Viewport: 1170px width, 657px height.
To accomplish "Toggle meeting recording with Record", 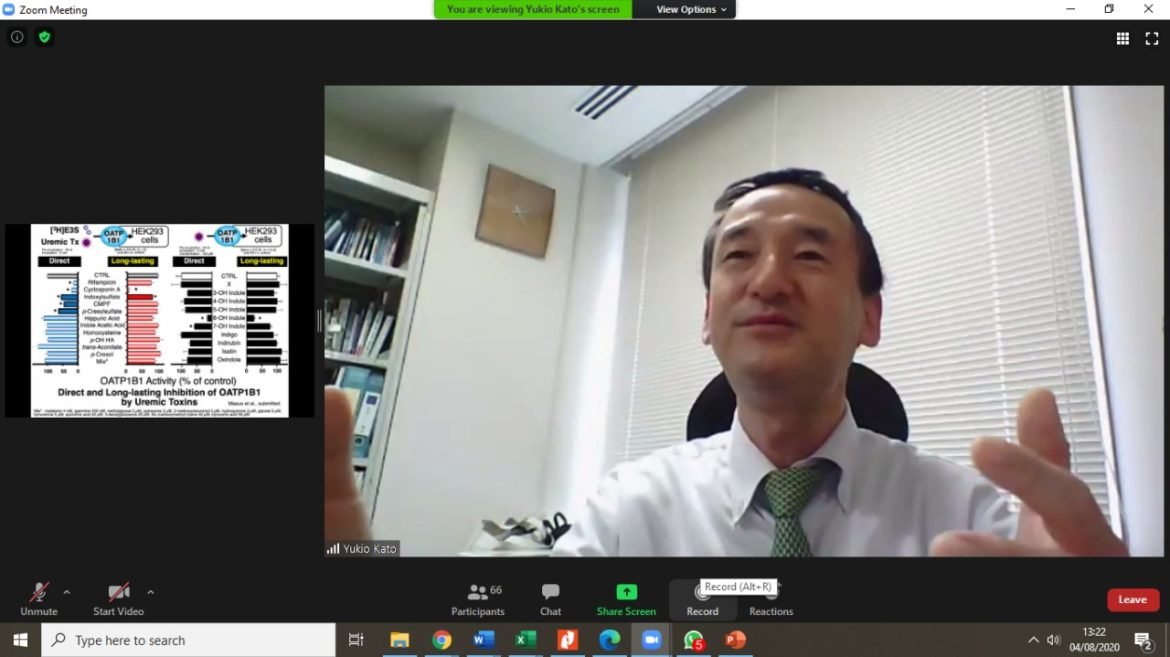I will (702, 599).
